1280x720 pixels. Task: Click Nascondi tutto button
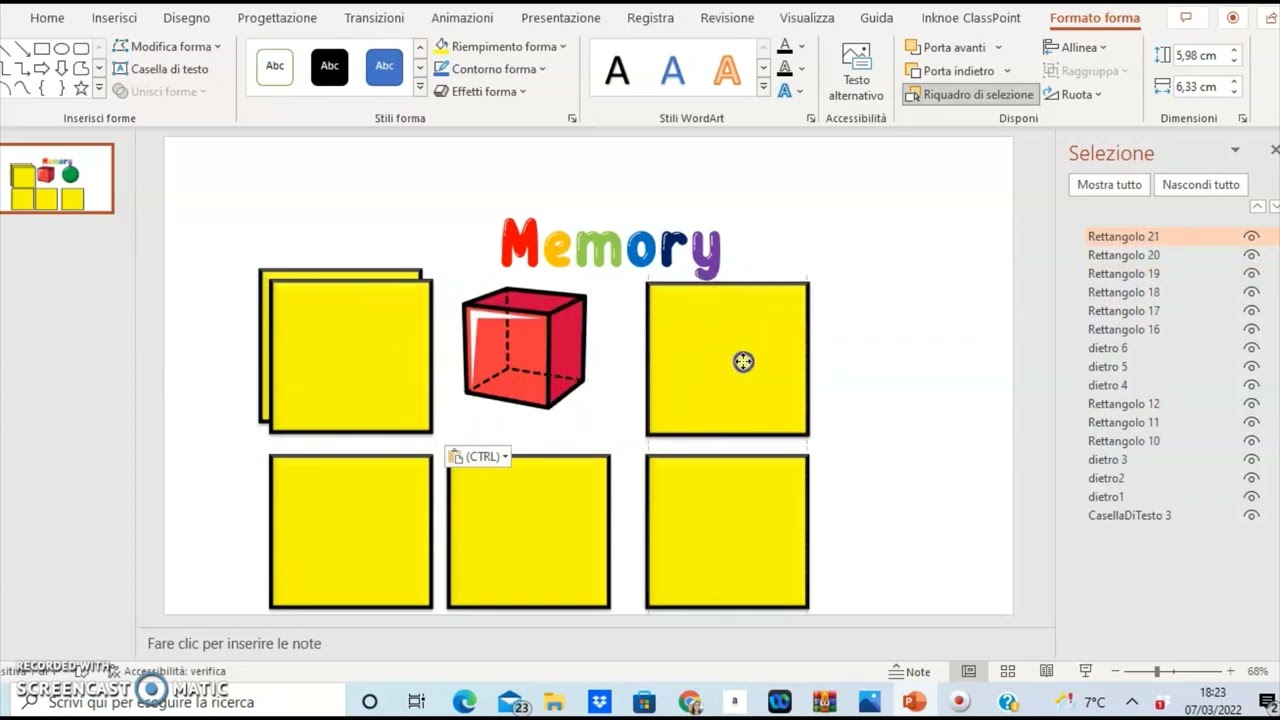point(1200,185)
